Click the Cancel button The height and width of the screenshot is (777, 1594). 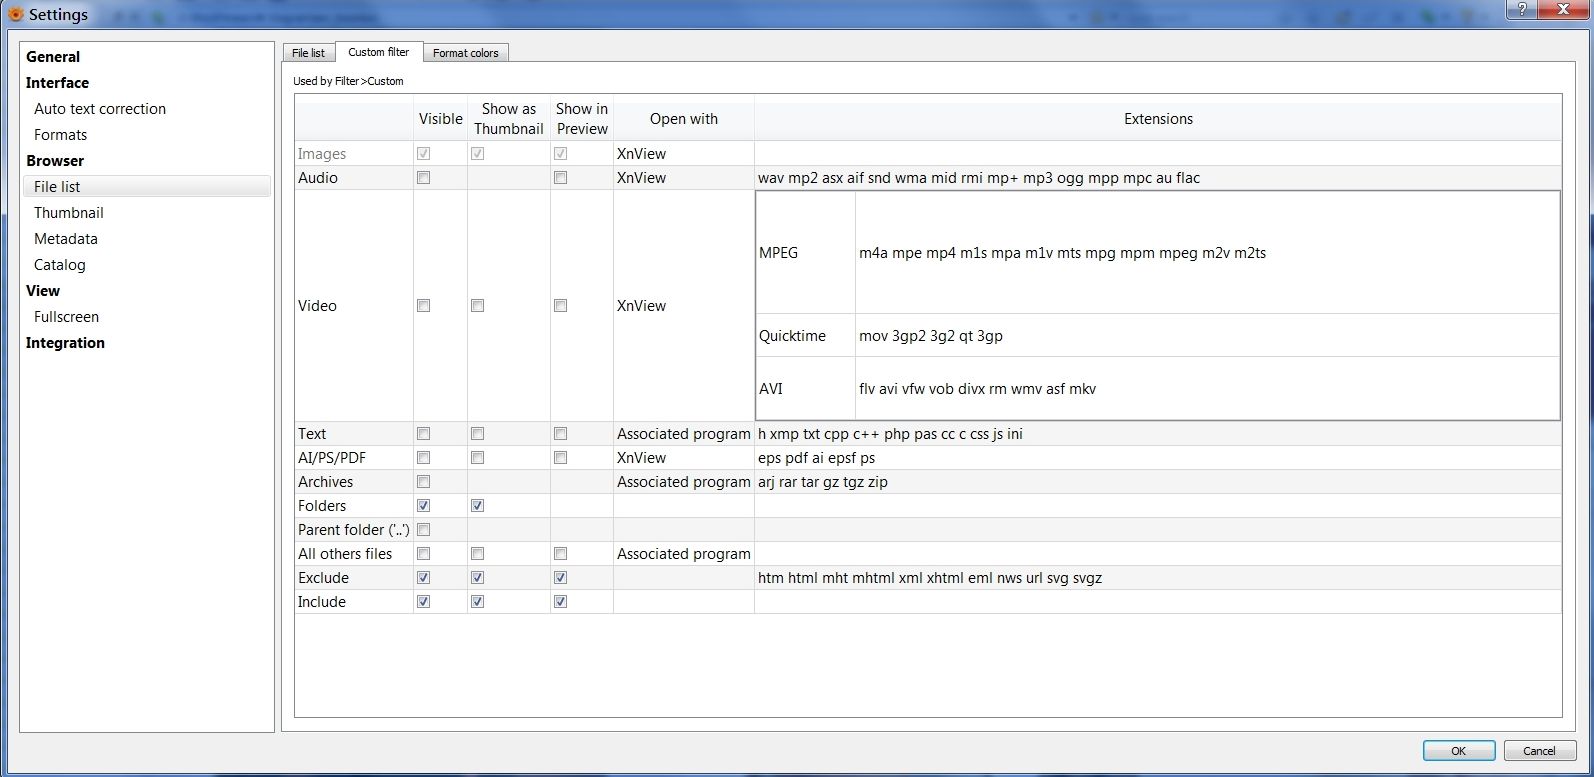click(1539, 751)
